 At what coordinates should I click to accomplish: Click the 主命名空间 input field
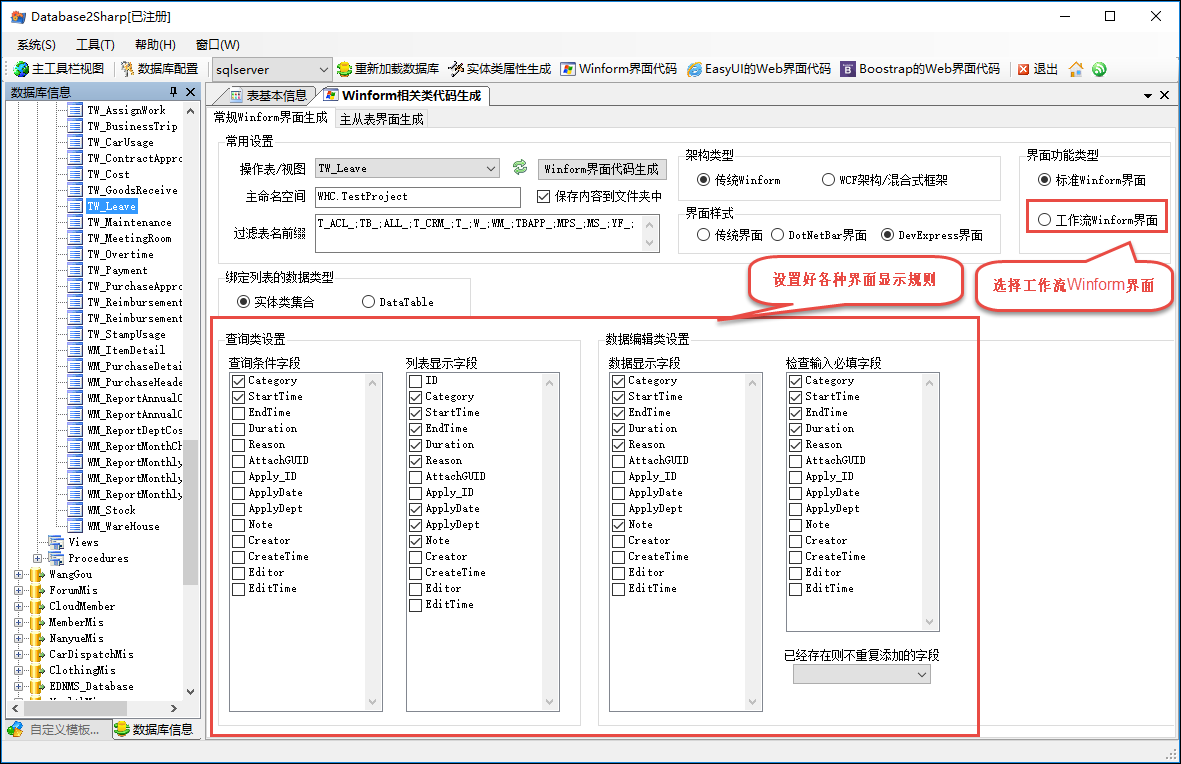click(x=417, y=197)
